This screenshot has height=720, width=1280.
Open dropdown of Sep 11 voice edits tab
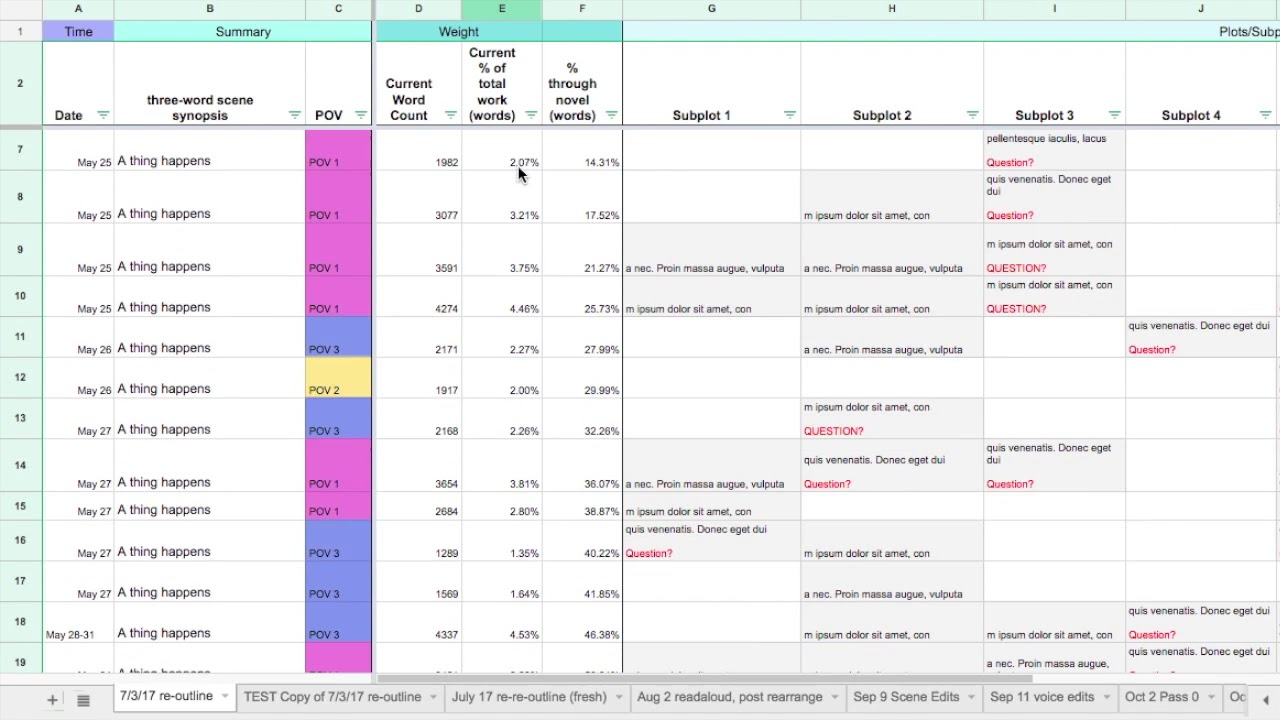1107,697
